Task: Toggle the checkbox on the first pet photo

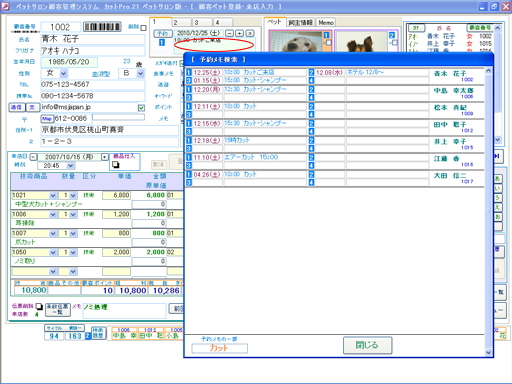Action: 328,43
